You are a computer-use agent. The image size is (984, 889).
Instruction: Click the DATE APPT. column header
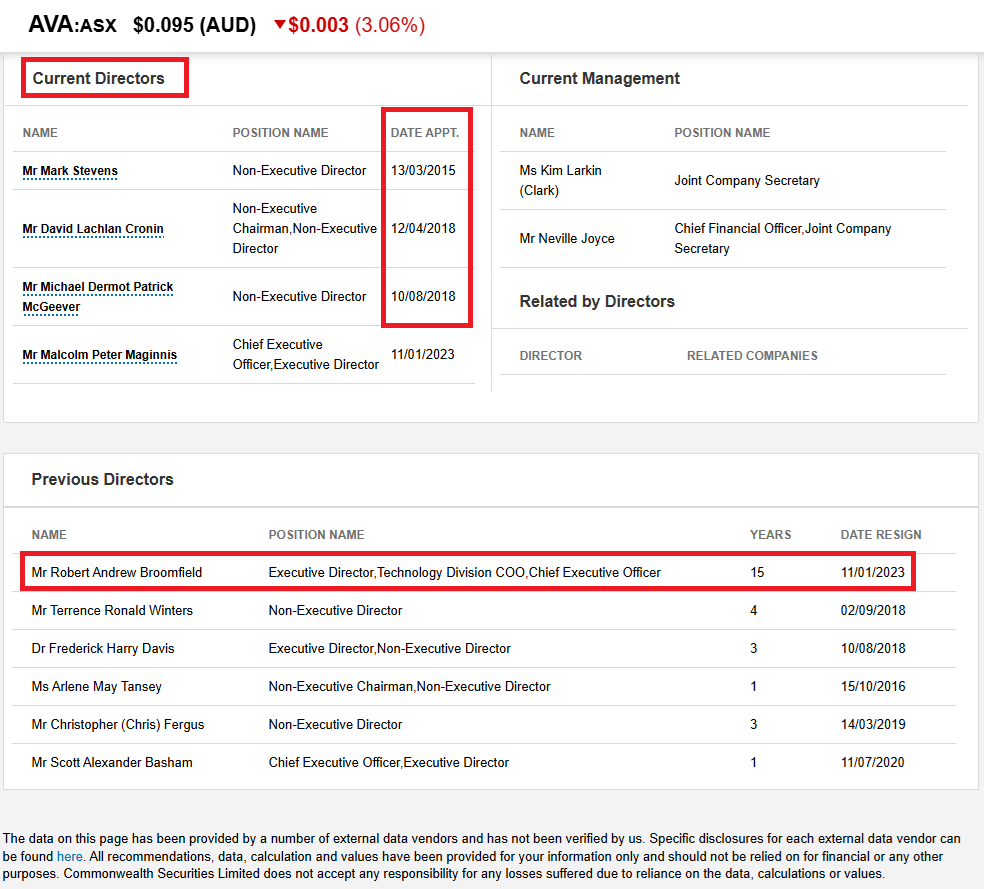tap(424, 133)
